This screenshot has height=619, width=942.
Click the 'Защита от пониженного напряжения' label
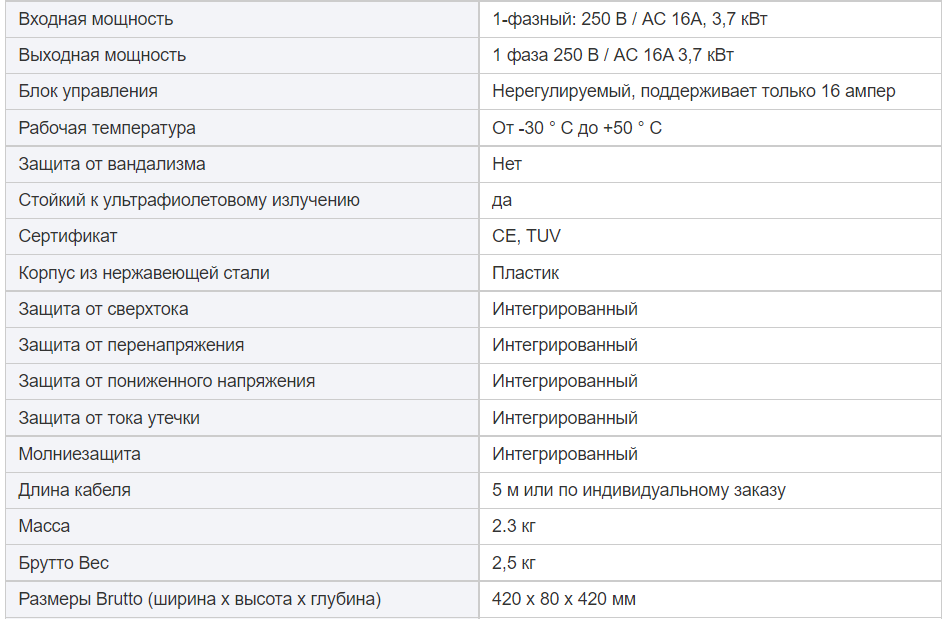(x=166, y=381)
